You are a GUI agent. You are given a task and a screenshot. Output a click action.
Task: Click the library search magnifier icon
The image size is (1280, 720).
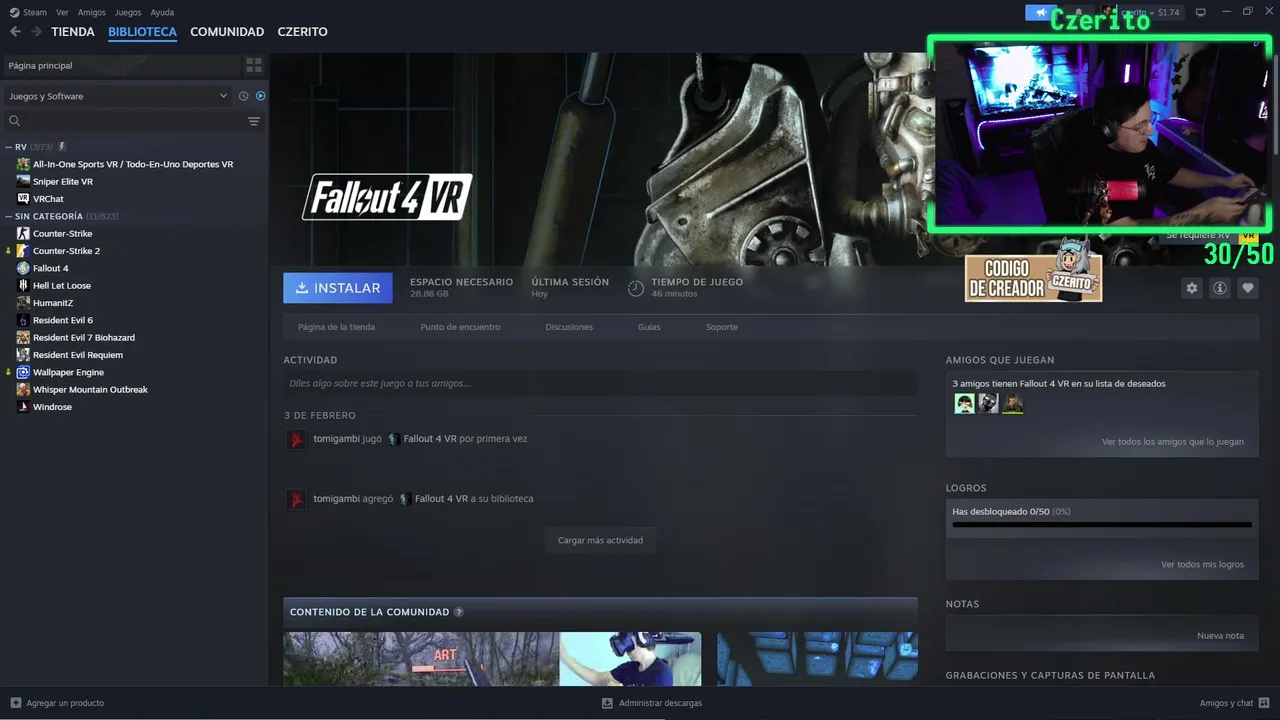pos(14,121)
